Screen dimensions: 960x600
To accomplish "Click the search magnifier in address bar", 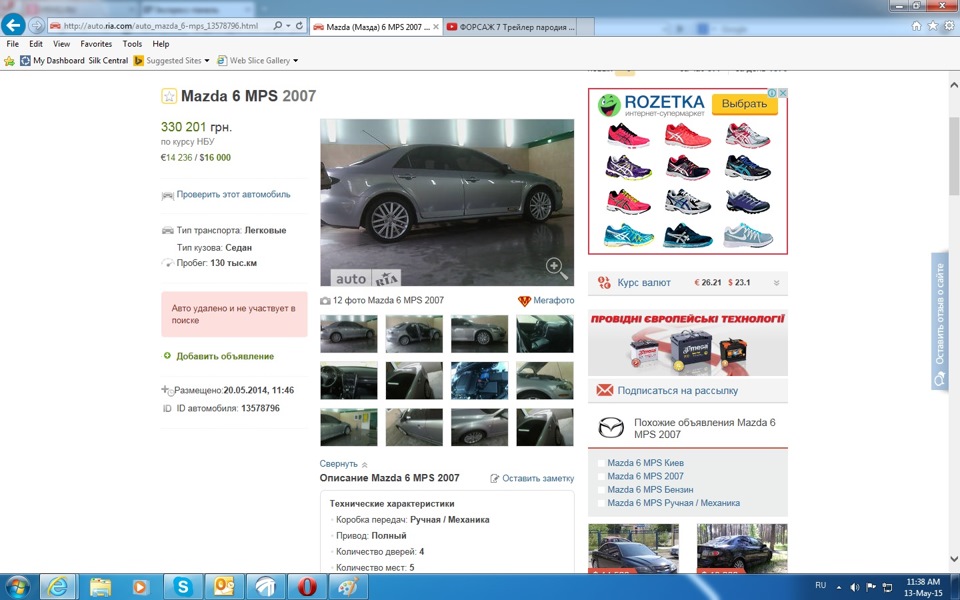I will 278,26.
